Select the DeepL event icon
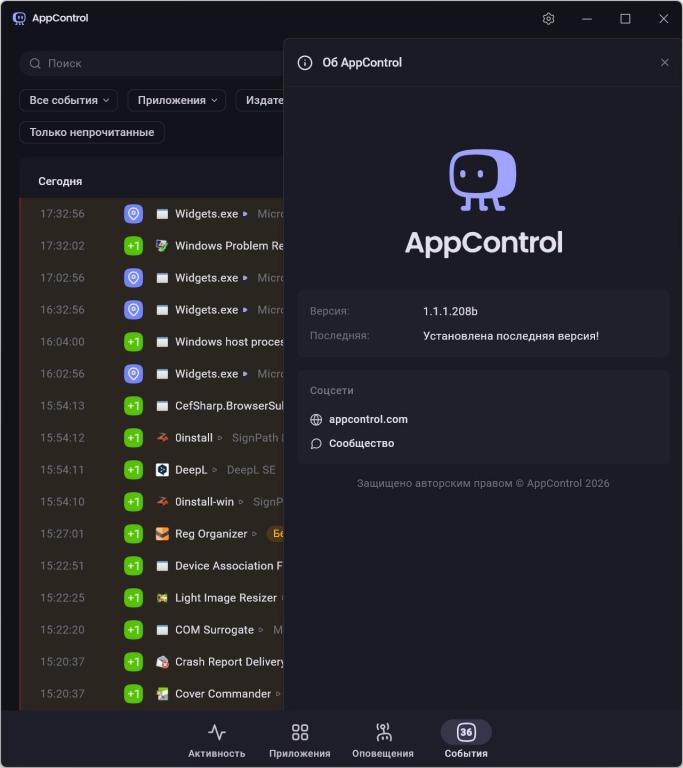Viewport: 683px width, 768px height. point(162,470)
